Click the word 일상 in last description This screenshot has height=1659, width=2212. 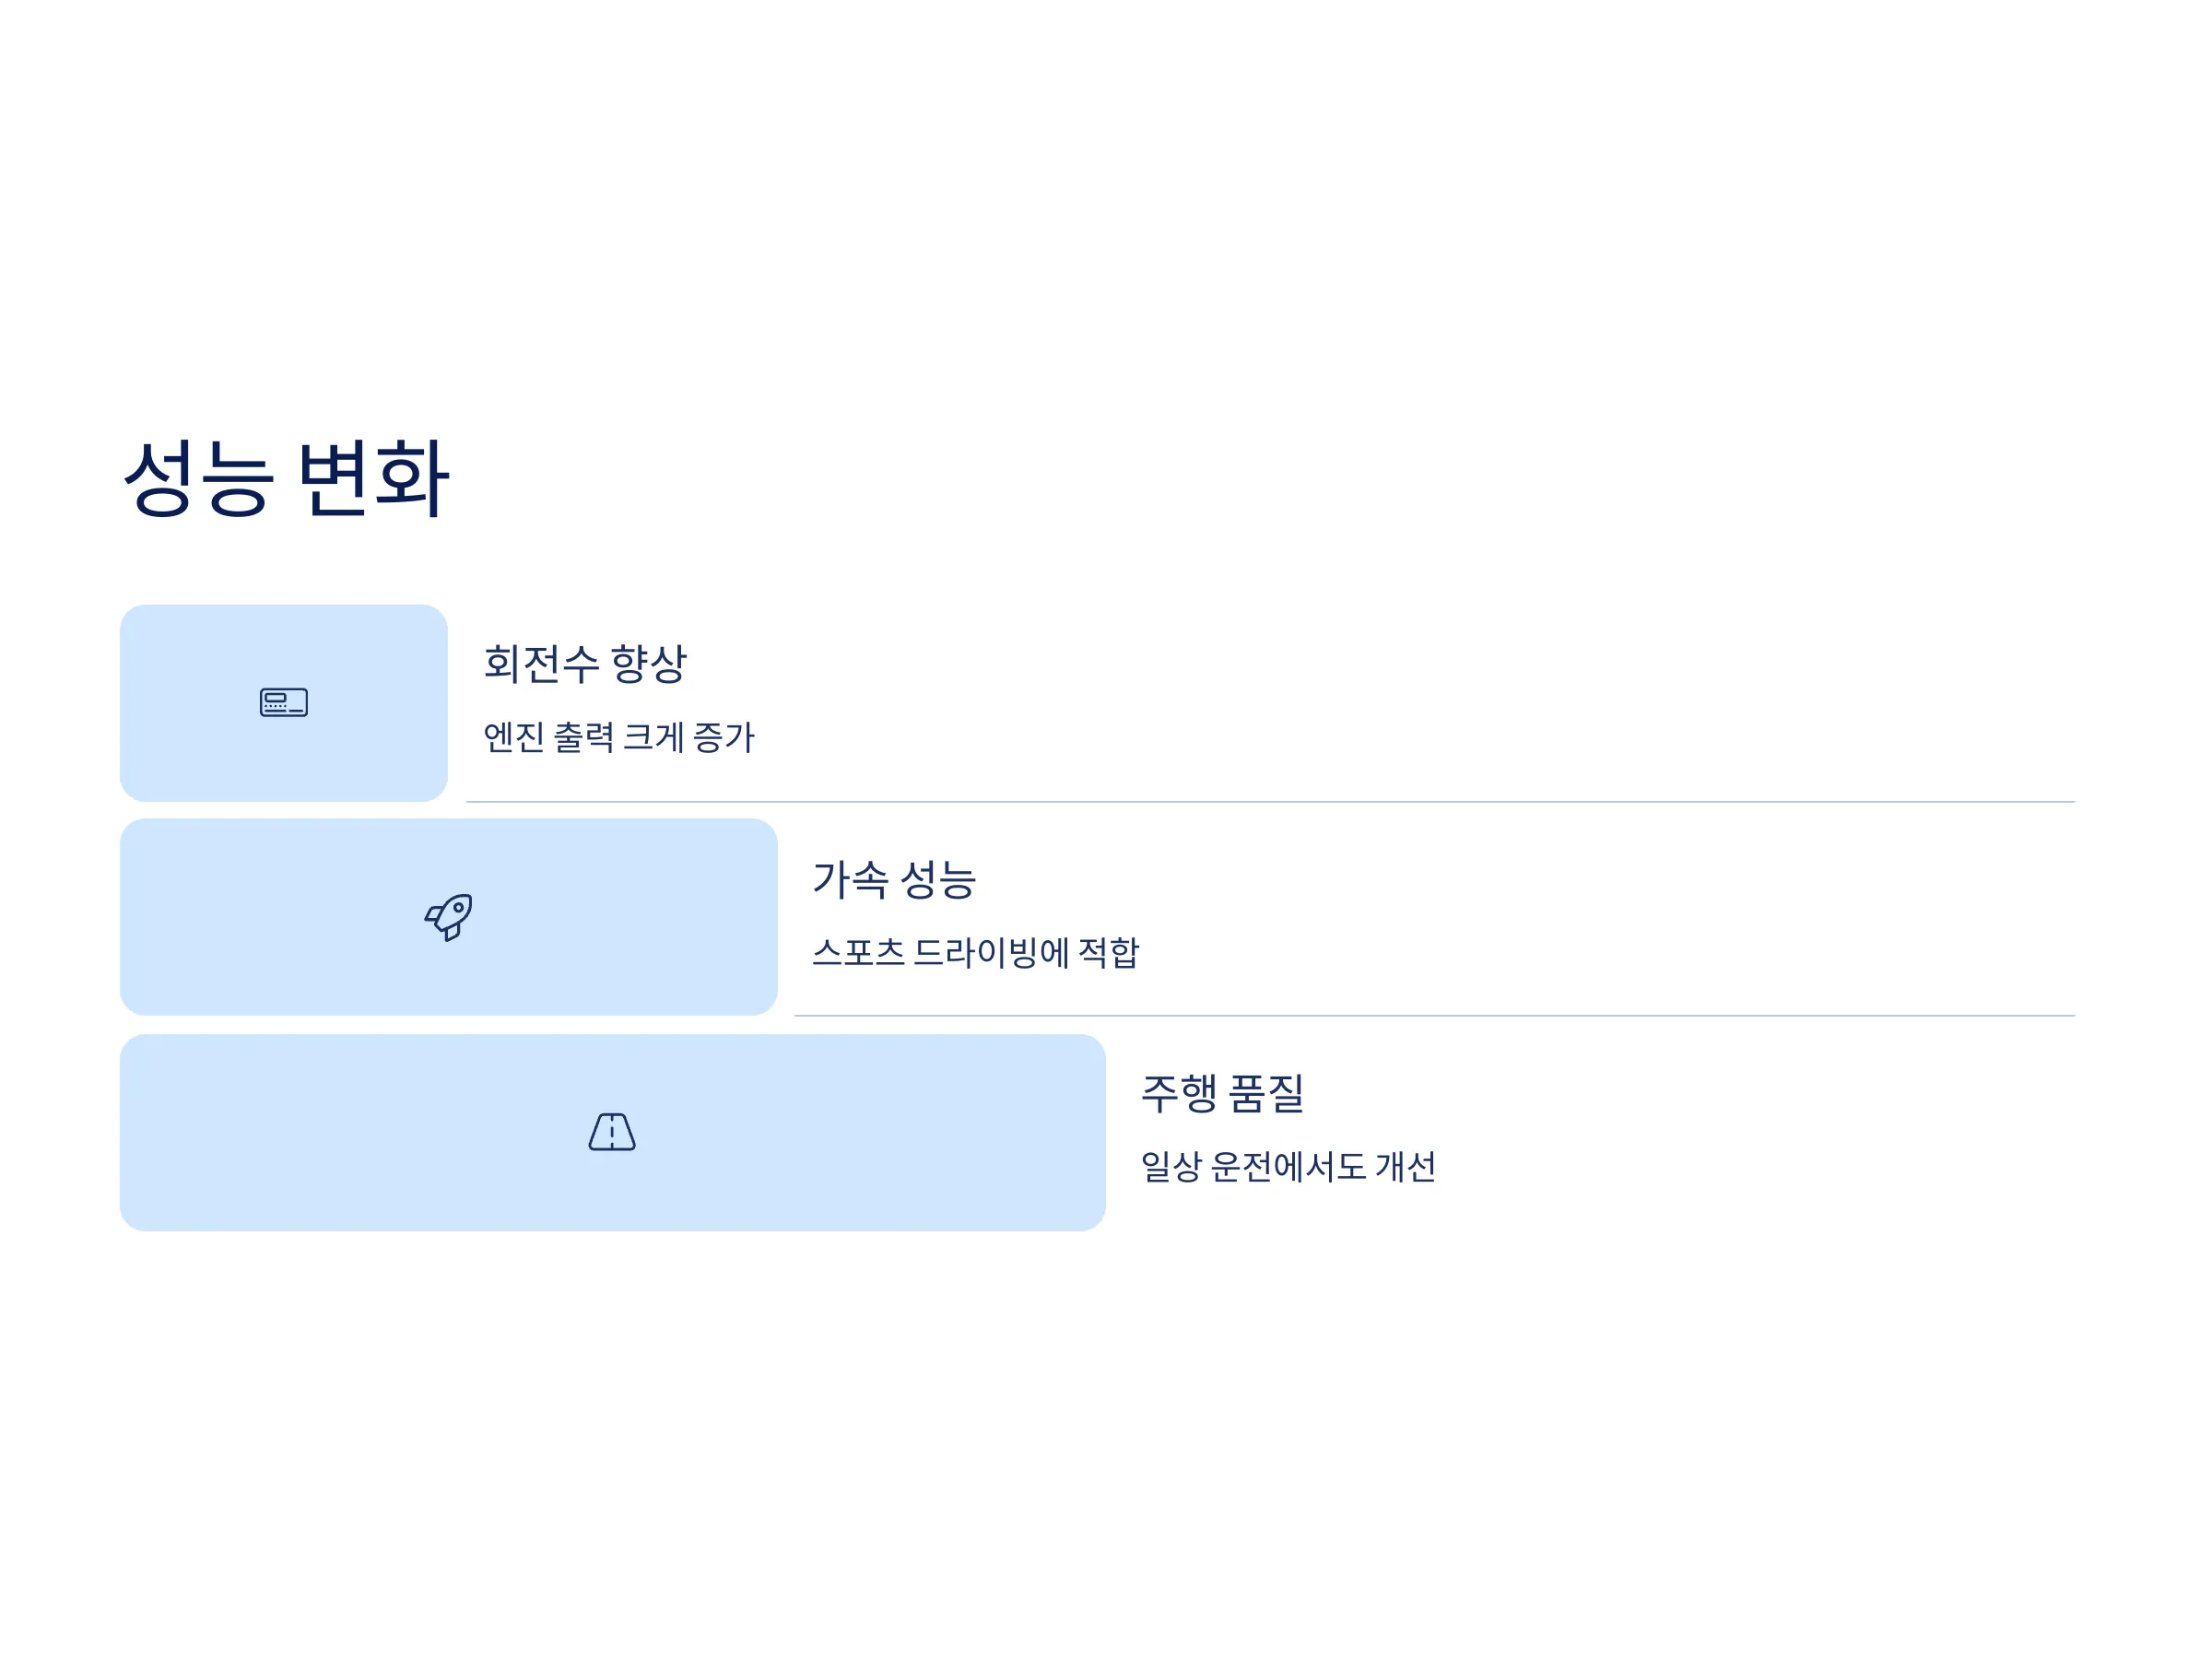point(1171,1166)
